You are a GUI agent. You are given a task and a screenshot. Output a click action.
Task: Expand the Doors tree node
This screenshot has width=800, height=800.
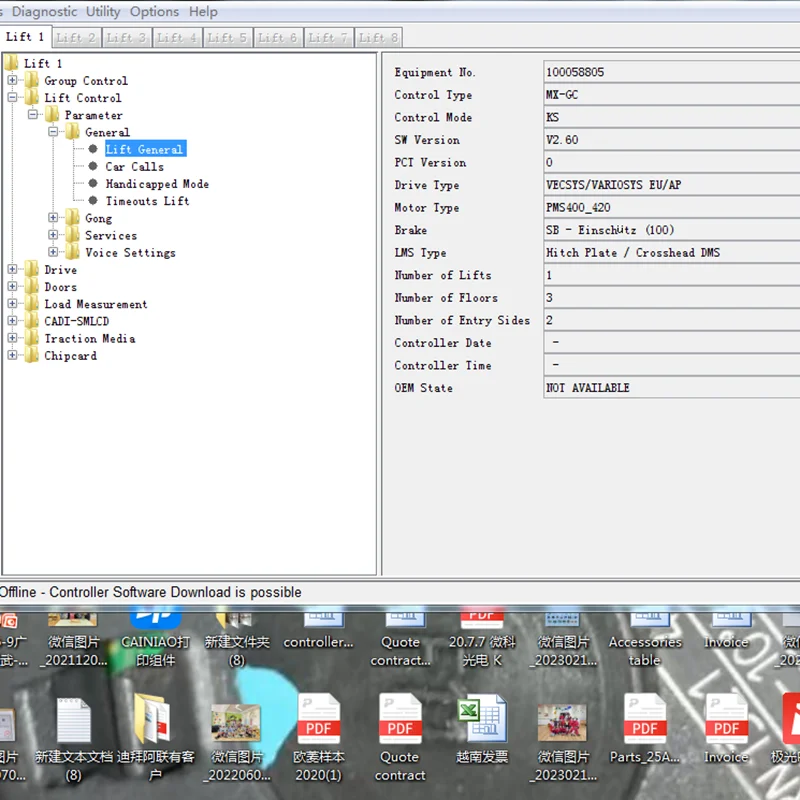click(x=13, y=287)
